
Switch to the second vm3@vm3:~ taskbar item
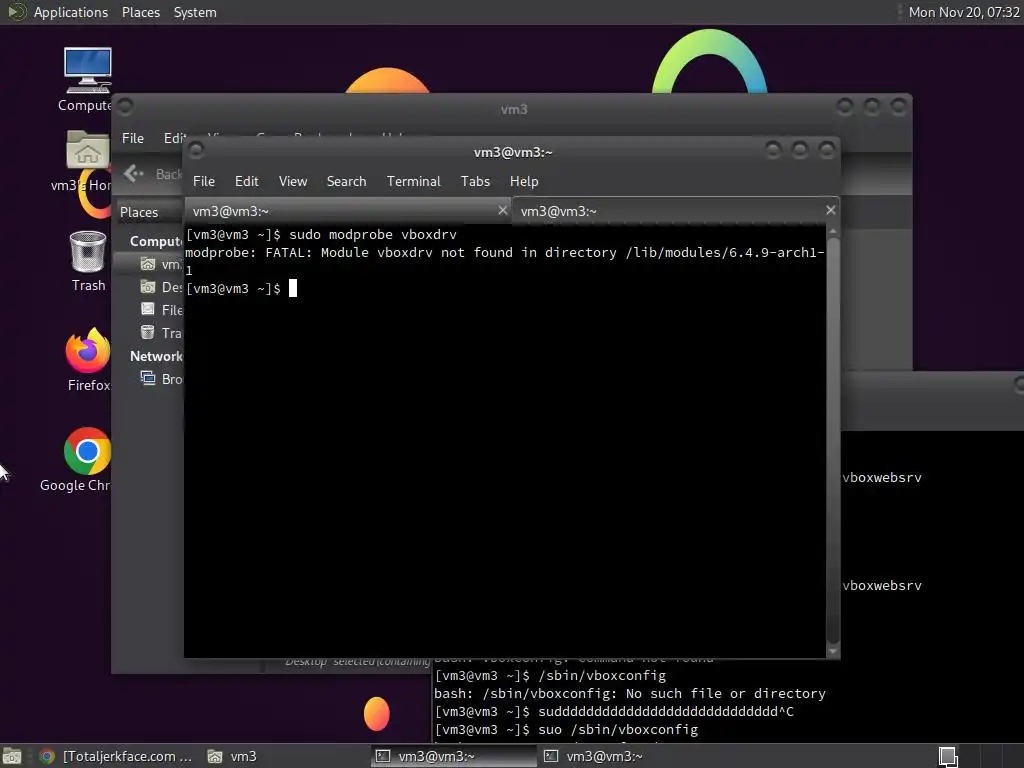pos(594,756)
